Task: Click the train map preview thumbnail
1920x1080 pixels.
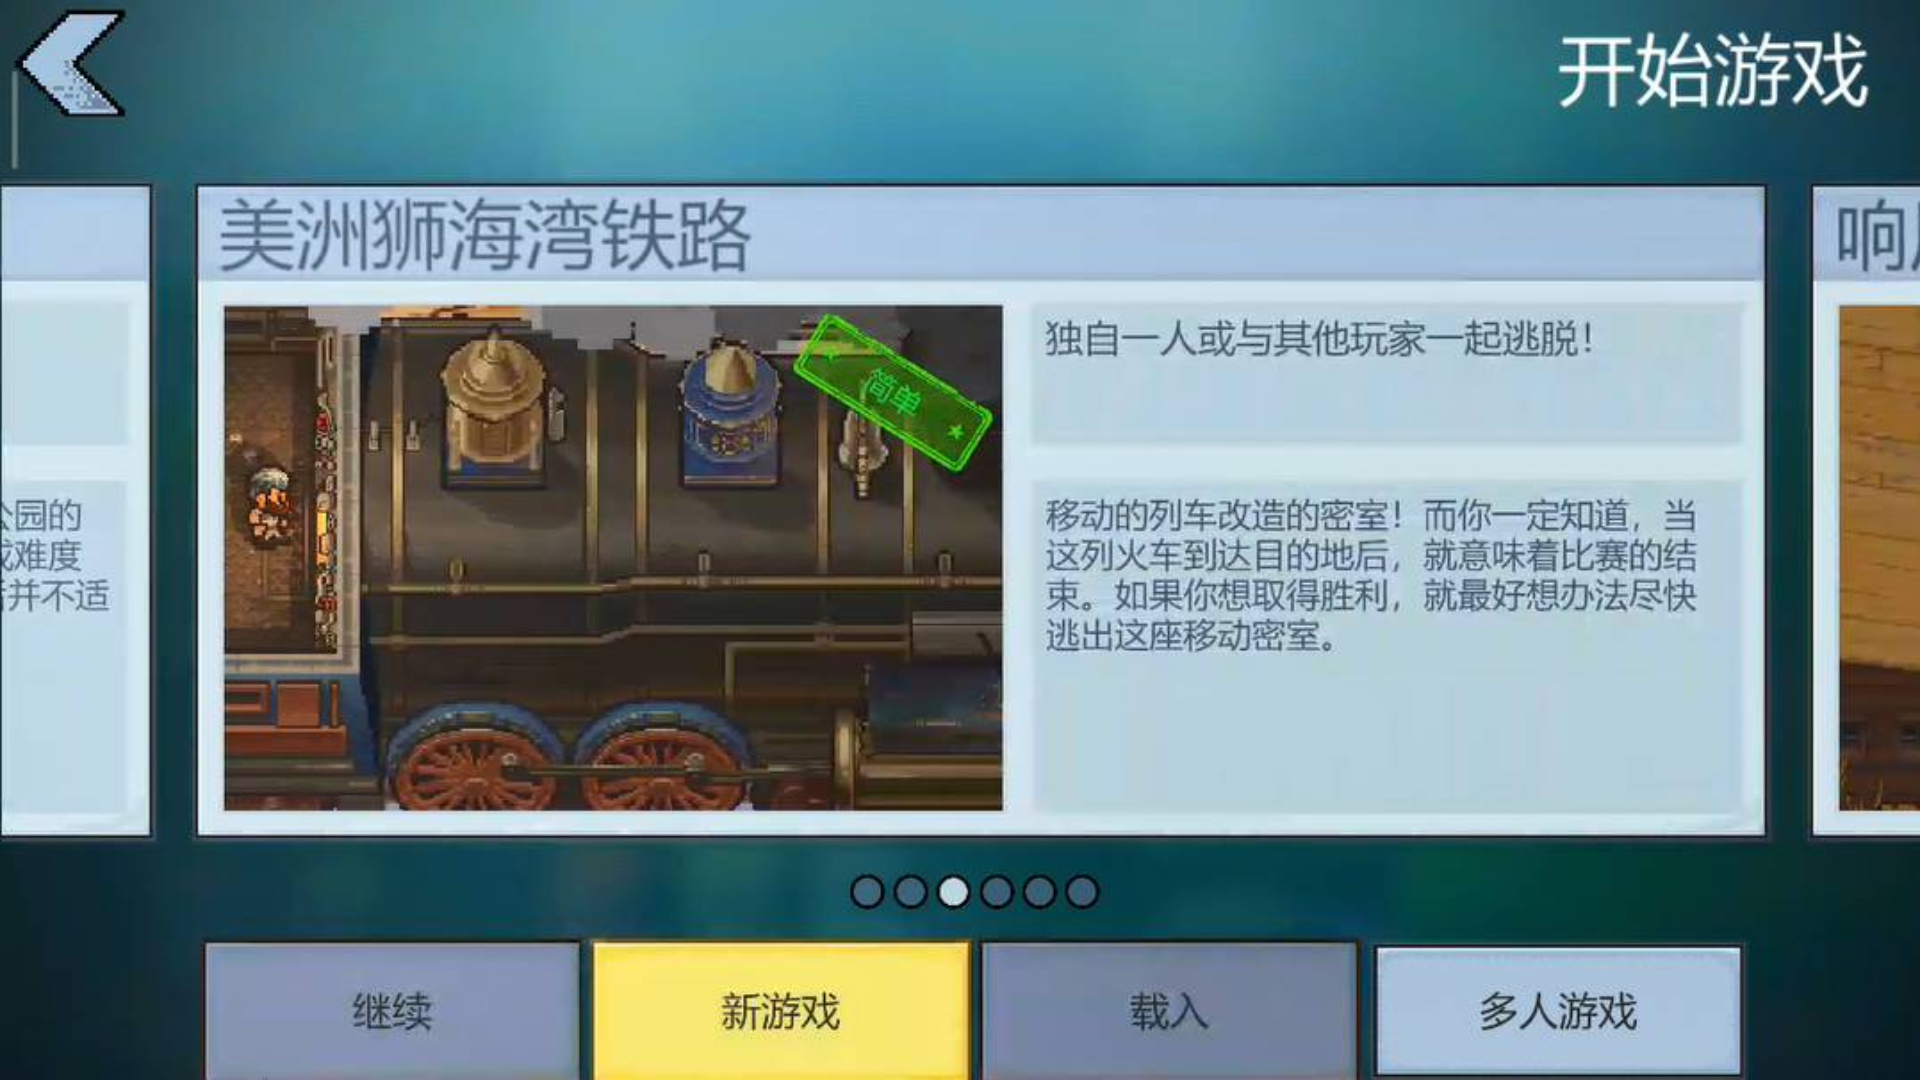Action: [613, 558]
